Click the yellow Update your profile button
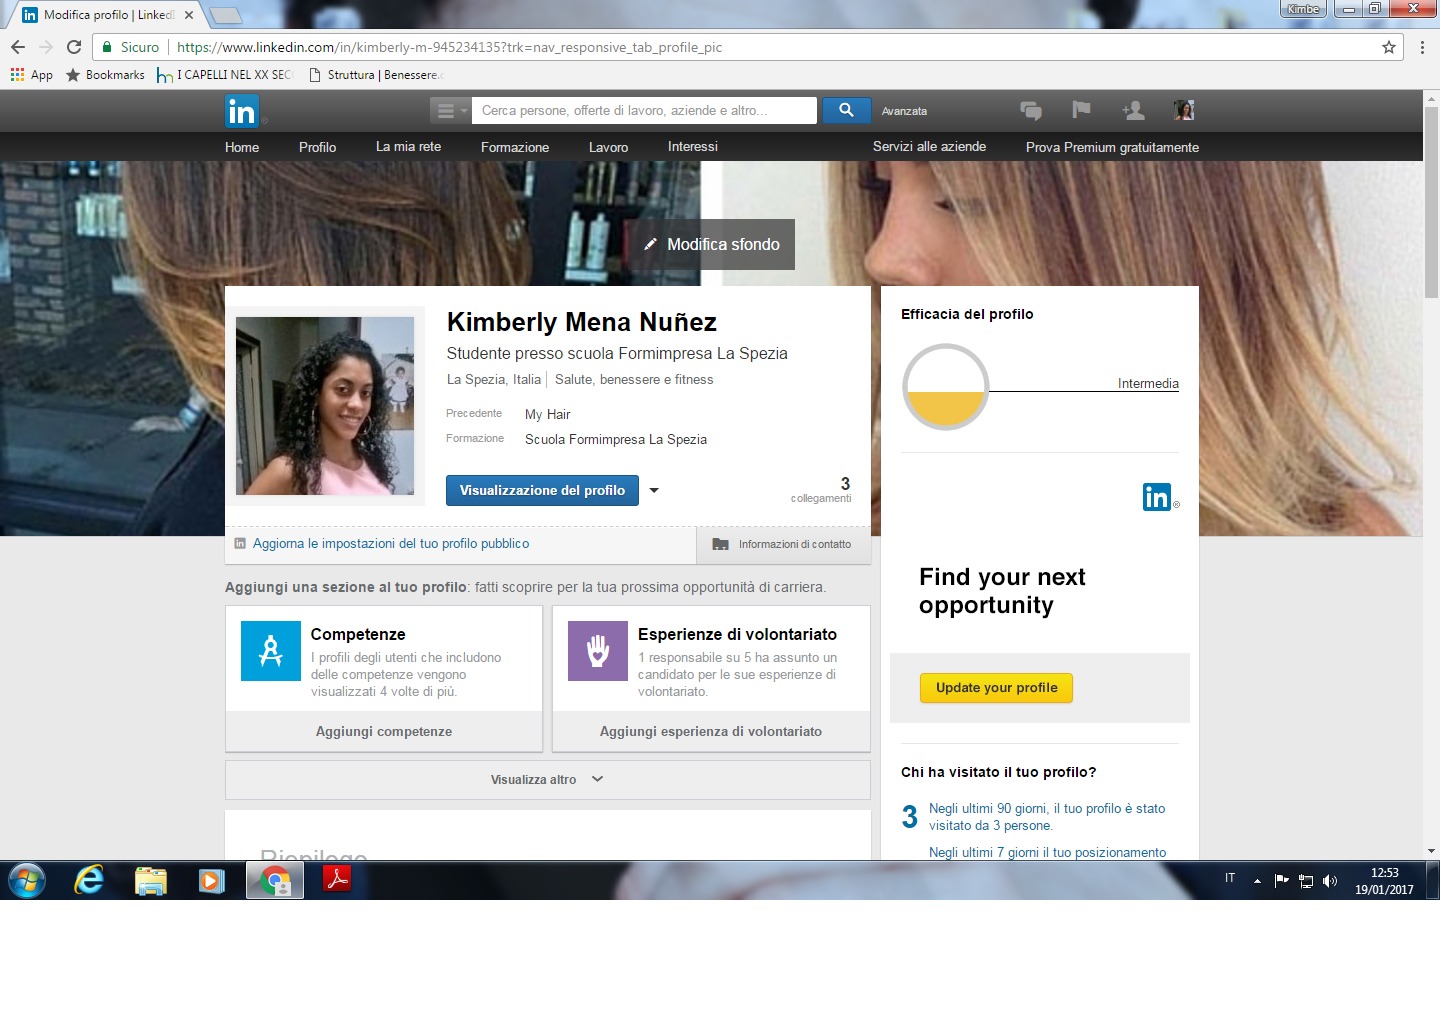The image size is (1440, 1013). 996,688
